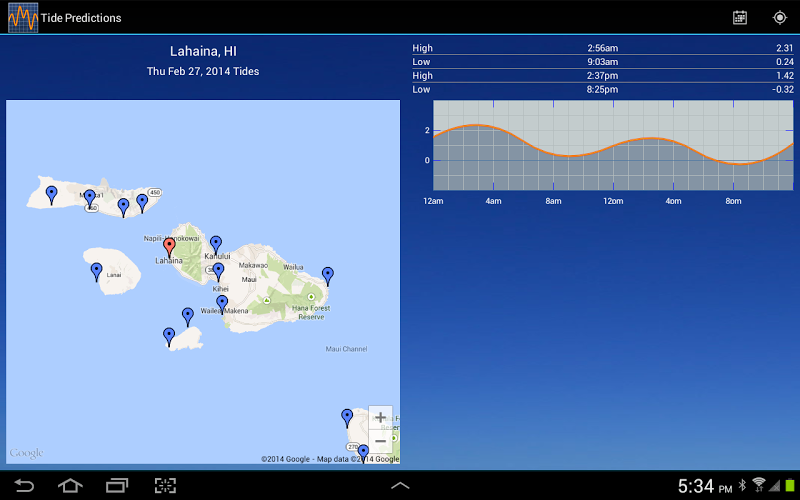This screenshot has width=800, height=500.
Task: Select the upper pin on Hawaii island
Action: click(x=347, y=418)
